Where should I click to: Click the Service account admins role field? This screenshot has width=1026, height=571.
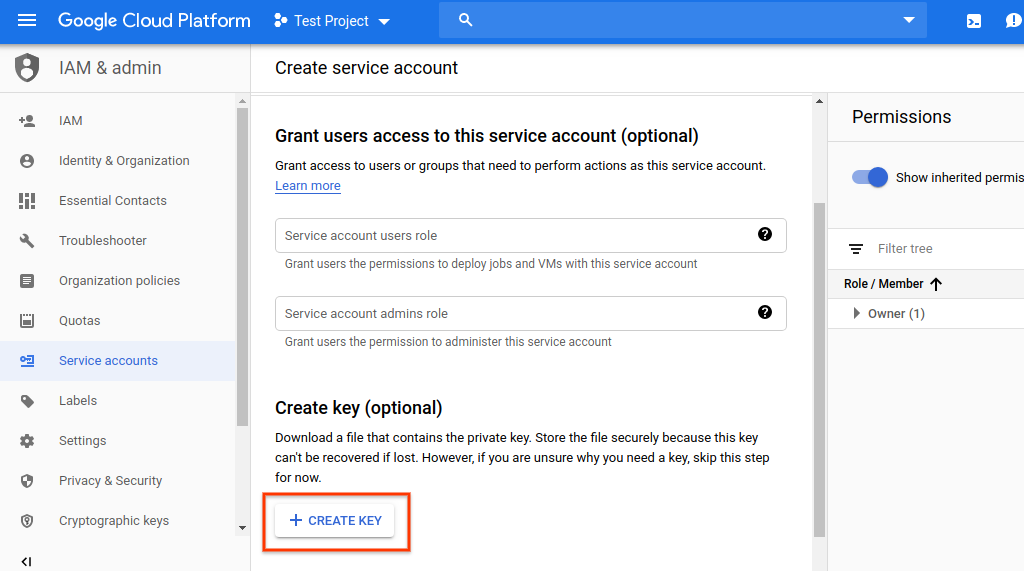tap(515, 313)
